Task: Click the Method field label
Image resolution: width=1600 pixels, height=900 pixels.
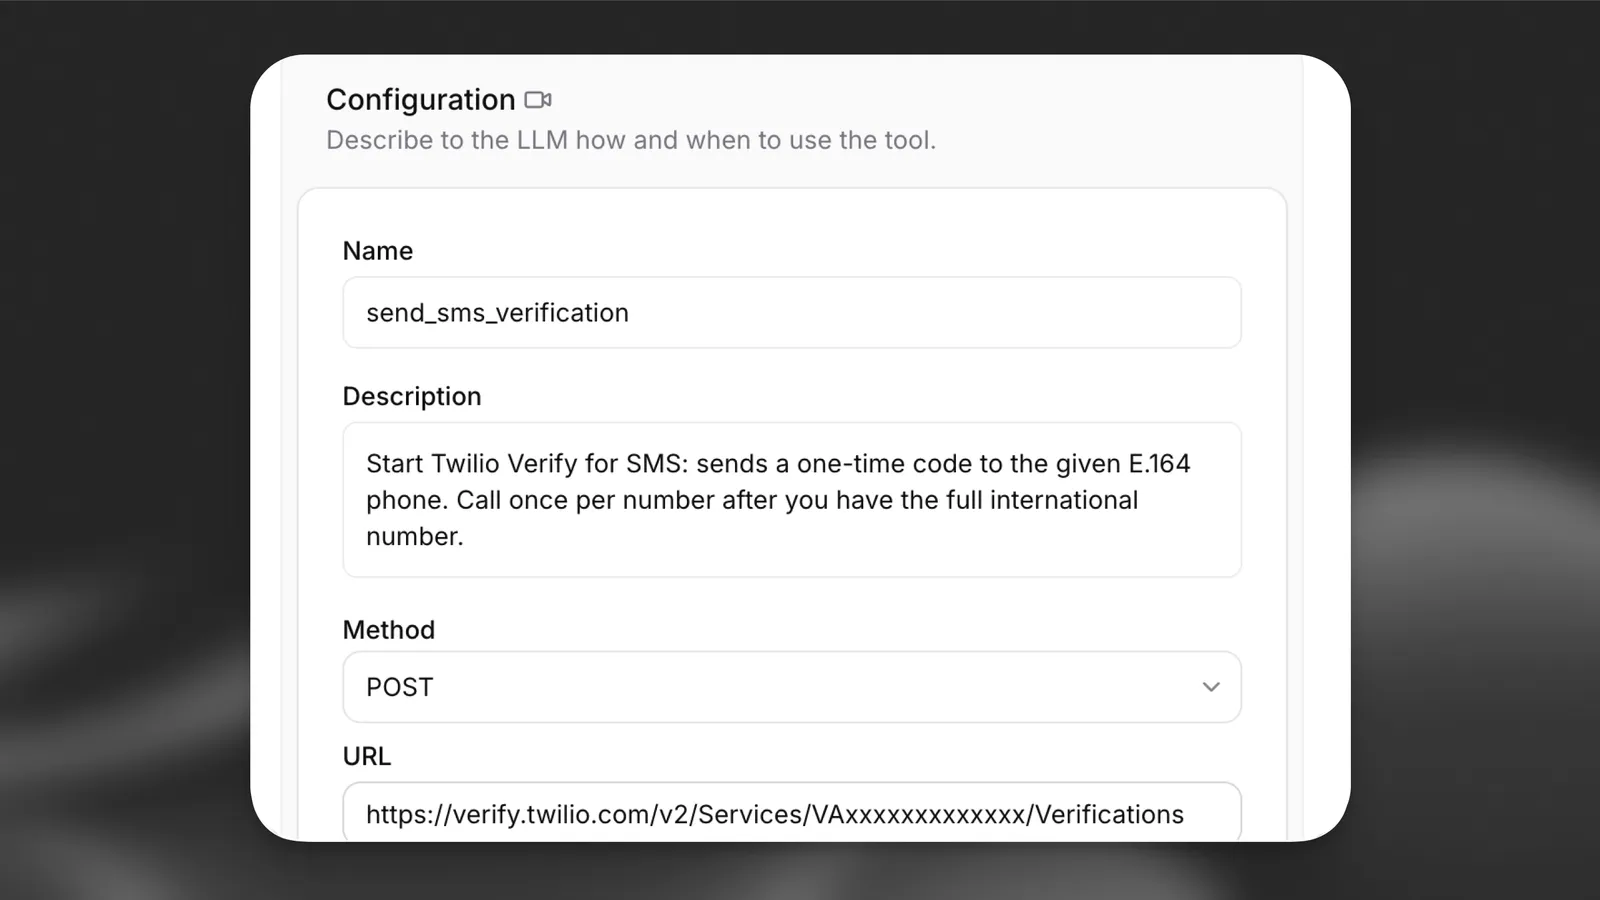Action: coord(389,630)
